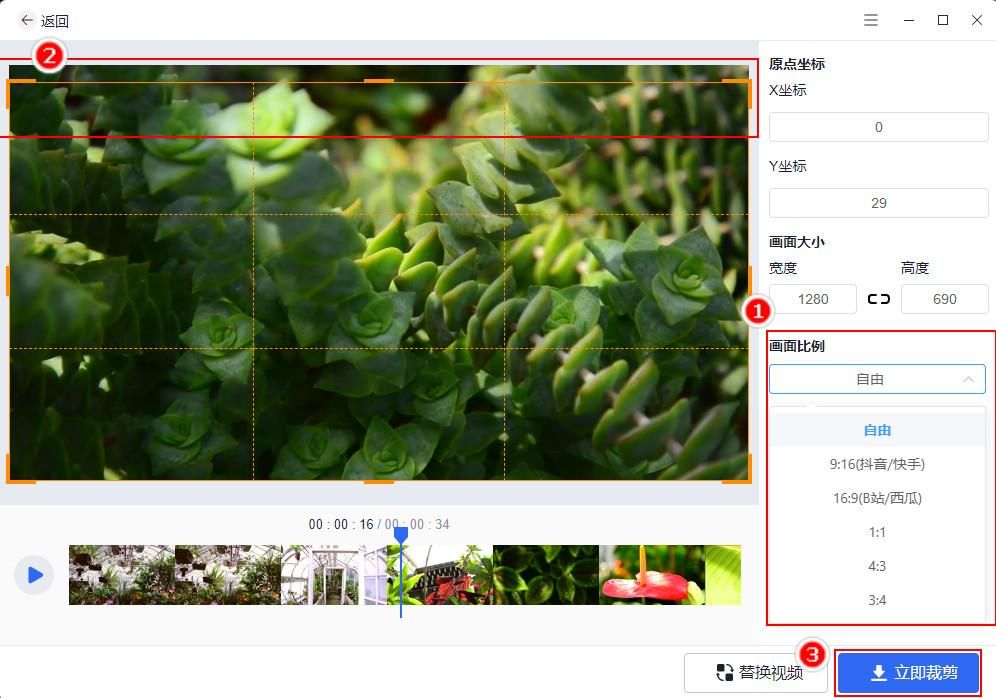Image resolution: width=996 pixels, height=698 pixels.
Task: Click the X坐标 input showing 0
Action: click(x=878, y=127)
